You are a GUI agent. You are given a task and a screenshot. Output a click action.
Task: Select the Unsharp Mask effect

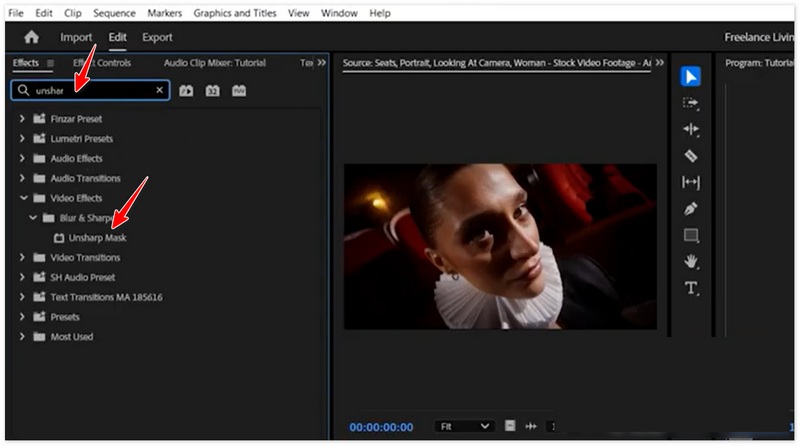97,238
